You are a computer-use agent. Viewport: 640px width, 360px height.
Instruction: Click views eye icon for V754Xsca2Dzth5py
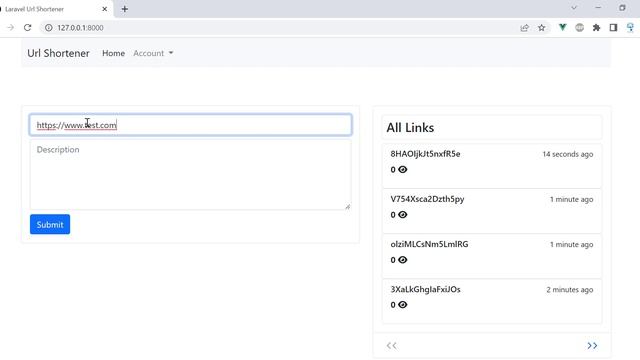click(402, 215)
